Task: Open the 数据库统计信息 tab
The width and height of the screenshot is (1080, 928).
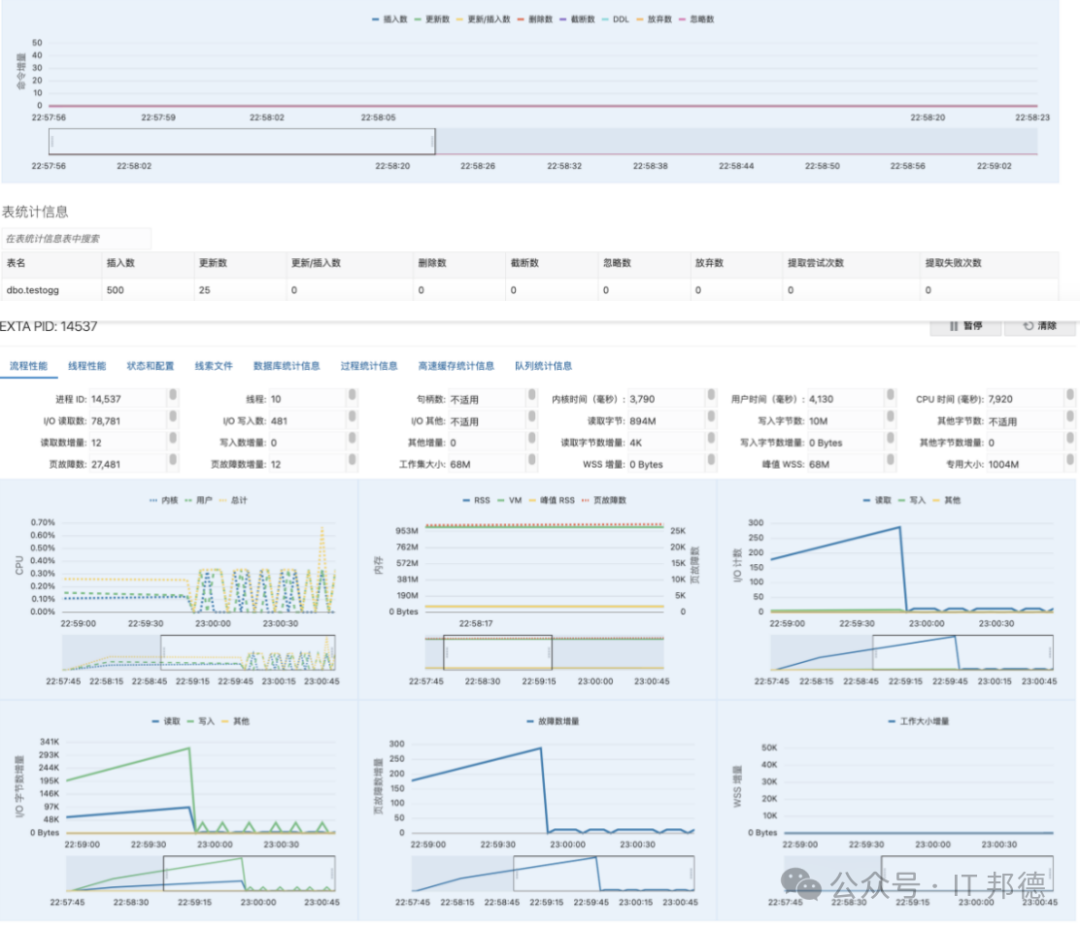Action: pyautogui.click(x=287, y=366)
